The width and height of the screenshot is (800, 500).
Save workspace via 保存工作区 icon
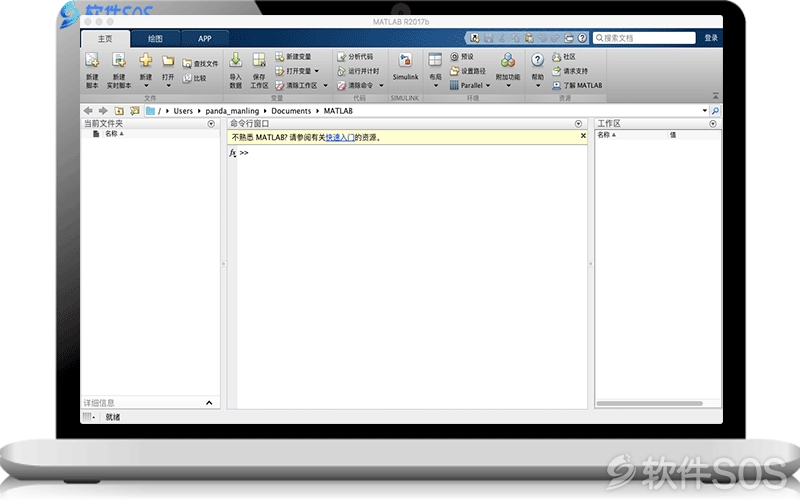coord(259,60)
